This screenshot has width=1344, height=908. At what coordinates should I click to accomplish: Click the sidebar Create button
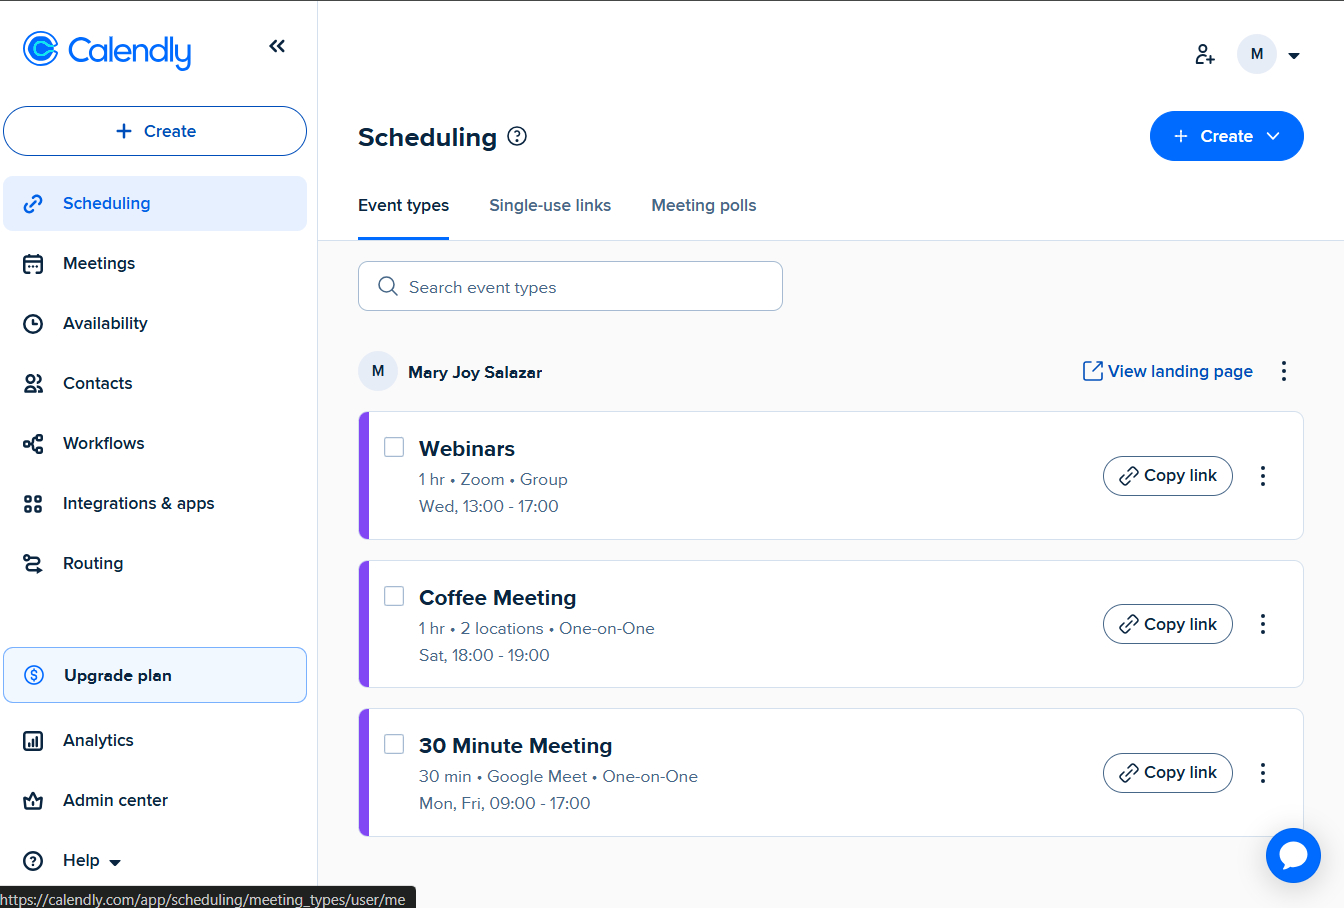(x=155, y=131)
